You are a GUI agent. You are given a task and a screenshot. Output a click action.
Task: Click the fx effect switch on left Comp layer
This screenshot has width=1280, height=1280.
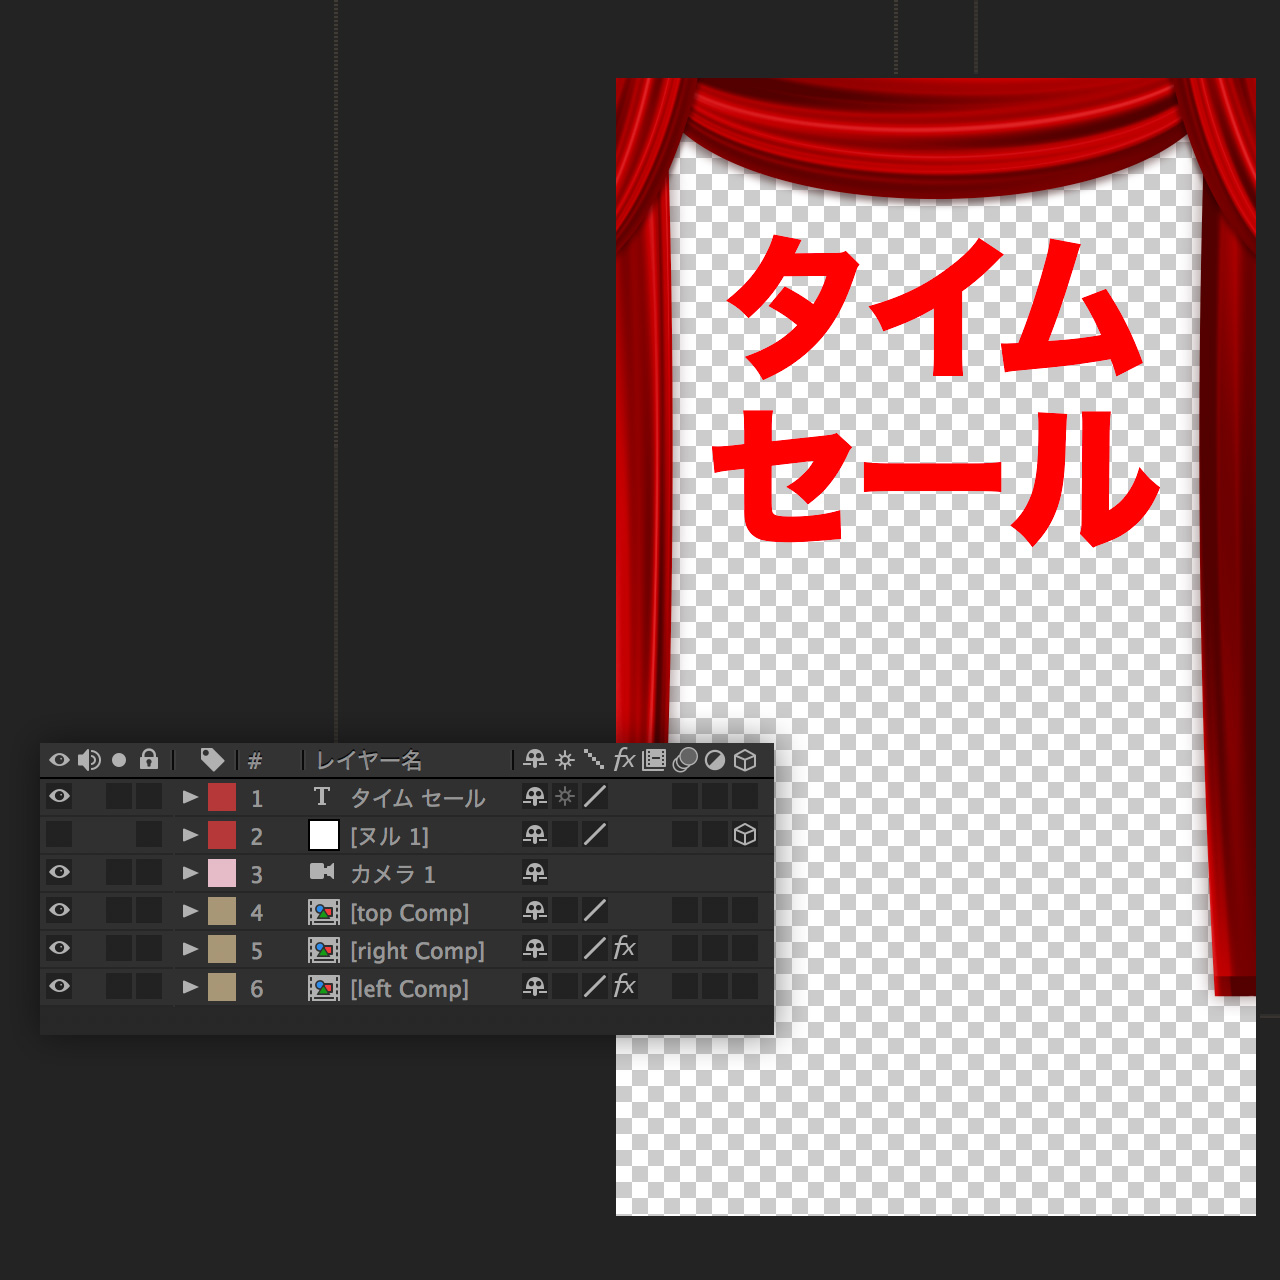click(624, 986)
